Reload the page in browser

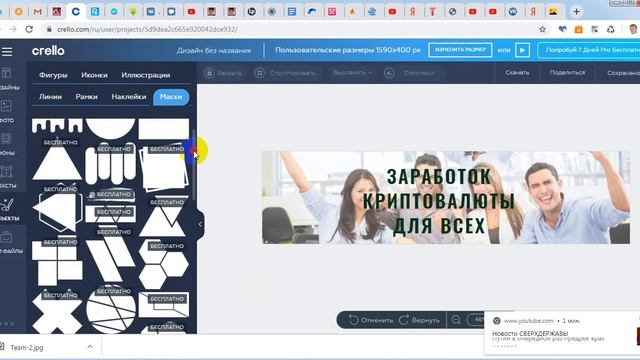pos(29,29)
